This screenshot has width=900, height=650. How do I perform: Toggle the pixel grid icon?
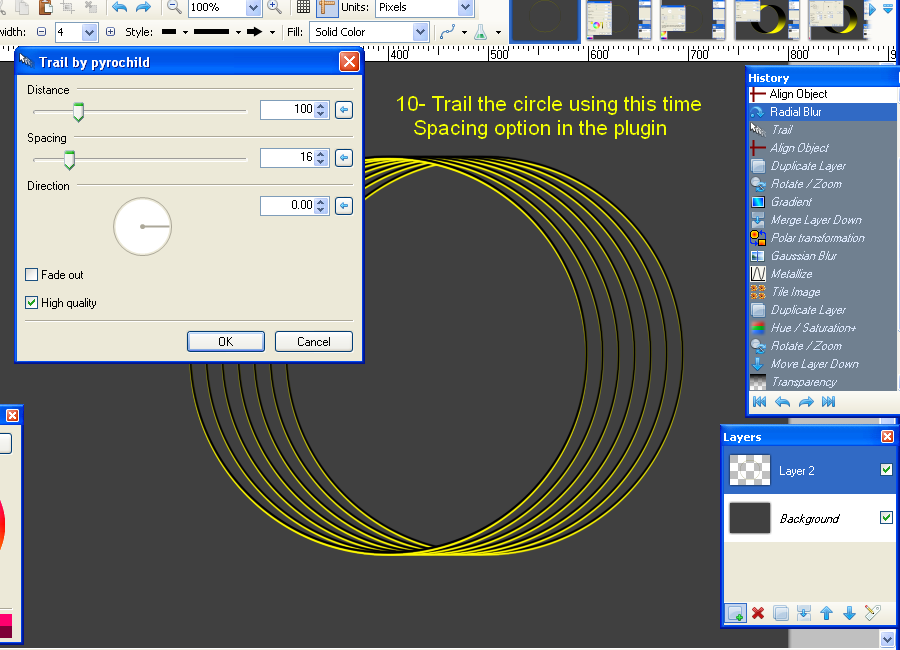[303, 7]
